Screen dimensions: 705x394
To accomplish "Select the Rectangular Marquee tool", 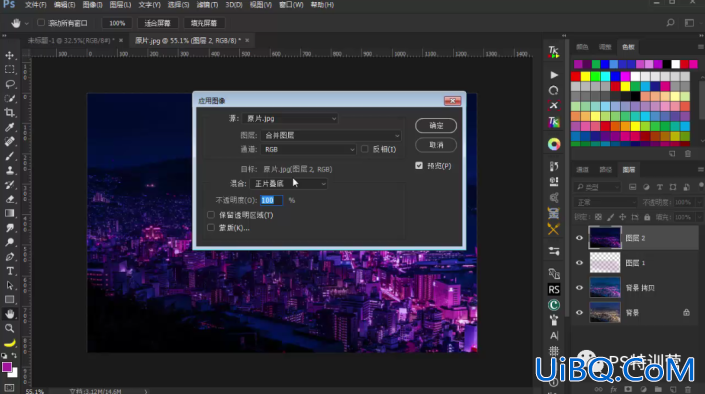I will (x=9, y=70).
